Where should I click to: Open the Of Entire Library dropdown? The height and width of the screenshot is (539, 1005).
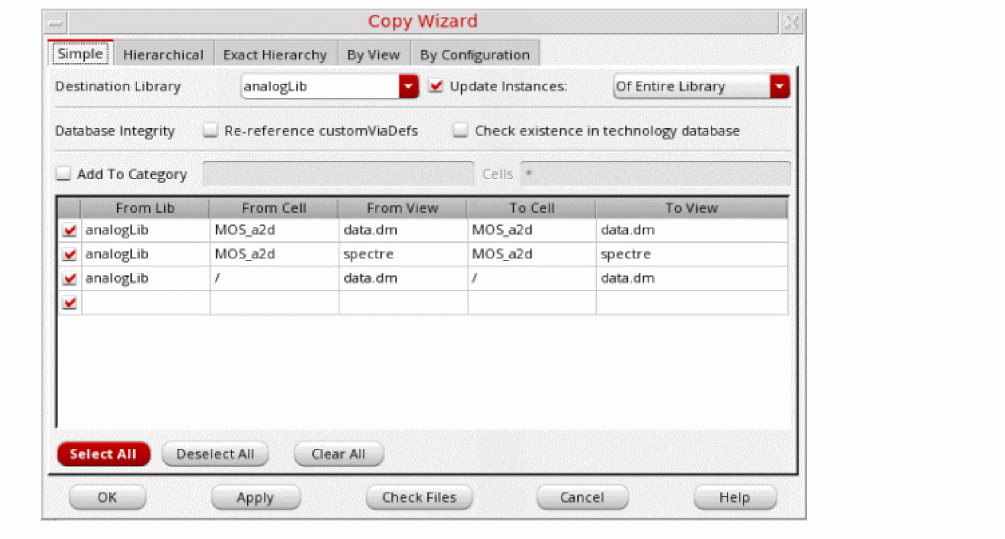(701, 87)
